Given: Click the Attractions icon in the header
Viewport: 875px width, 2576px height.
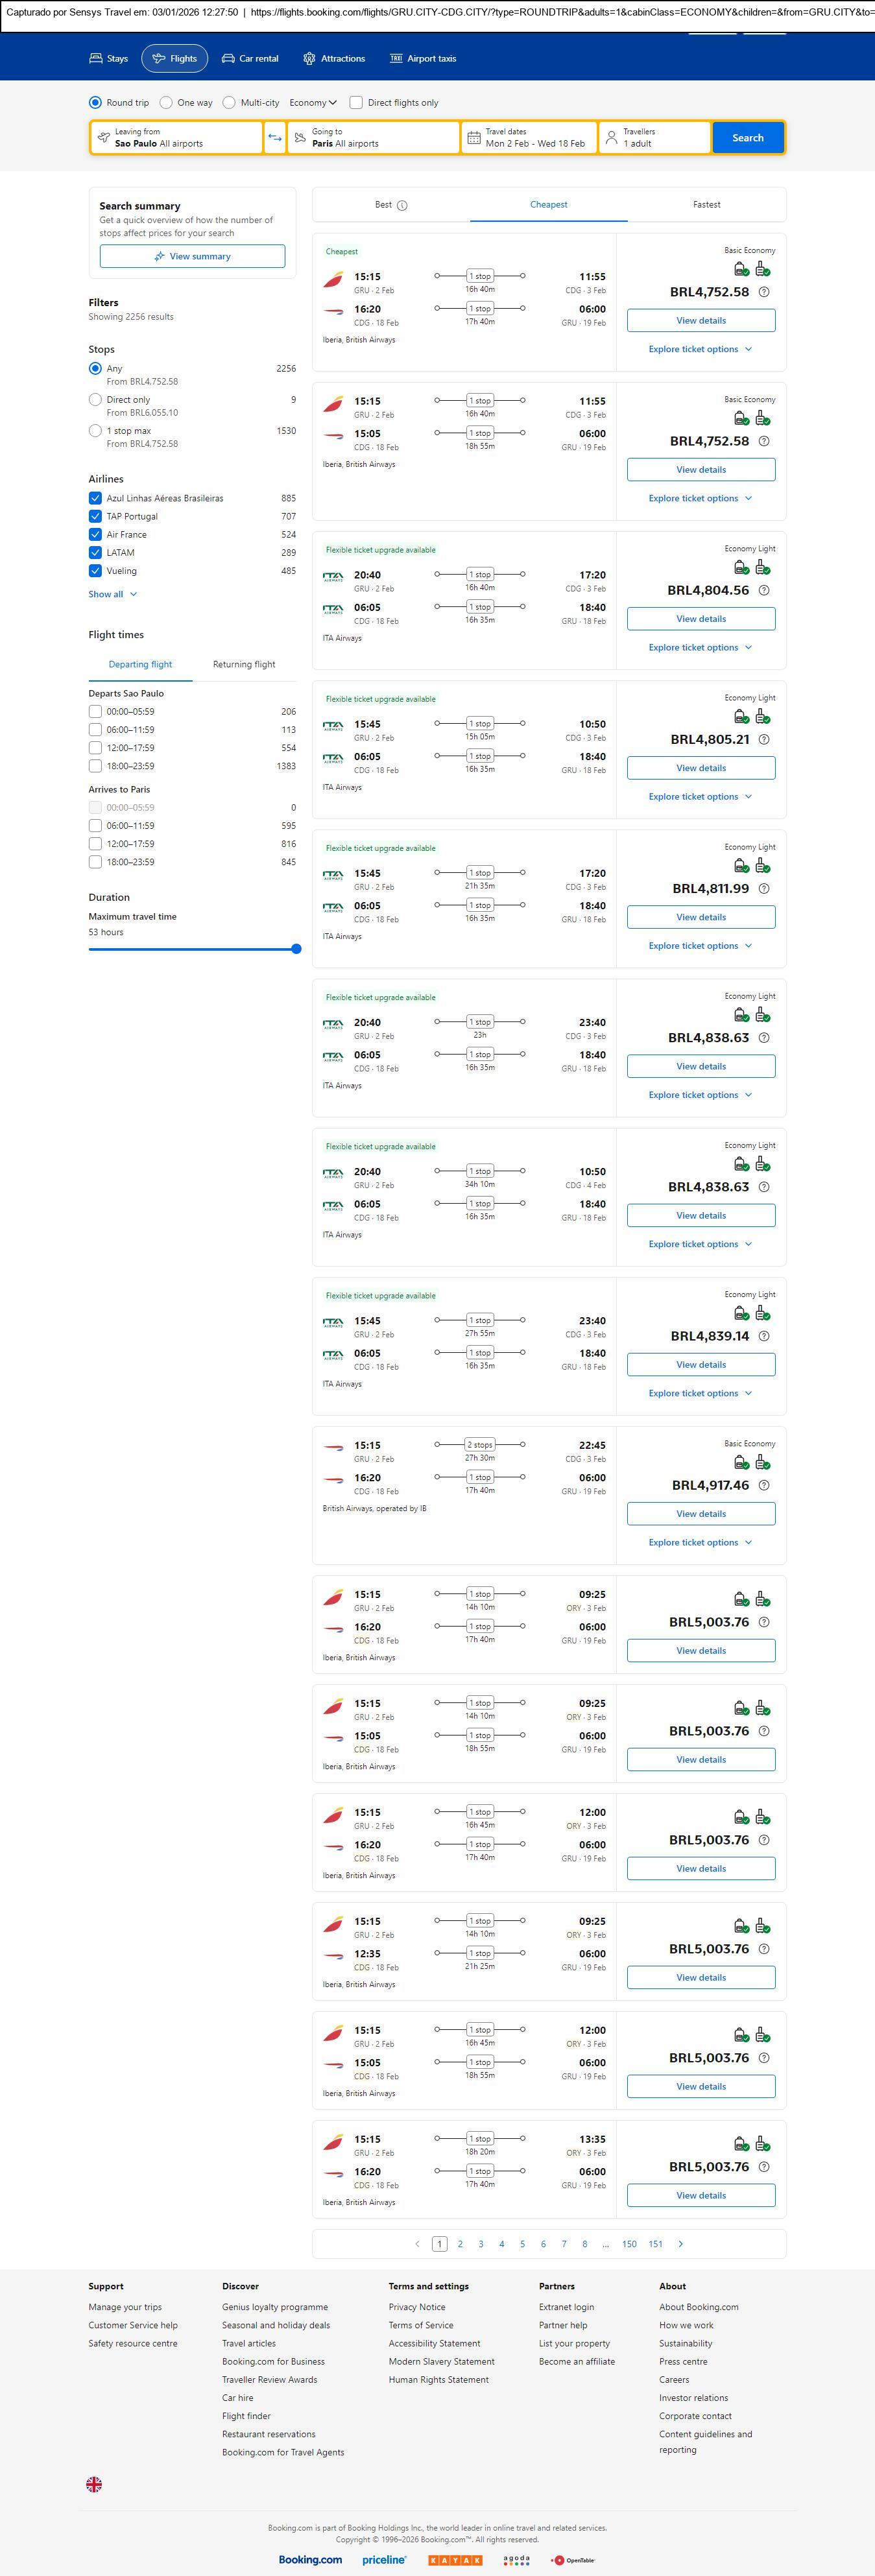Looking at the screenshot, I should tap(309, 59).
